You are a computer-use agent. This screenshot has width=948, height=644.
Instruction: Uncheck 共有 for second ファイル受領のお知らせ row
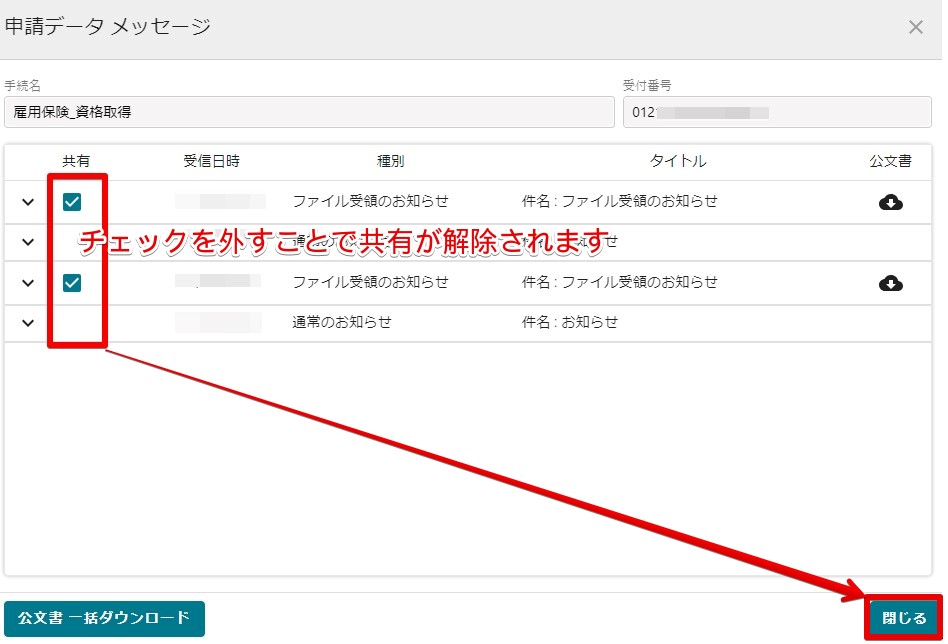point(72,282)
